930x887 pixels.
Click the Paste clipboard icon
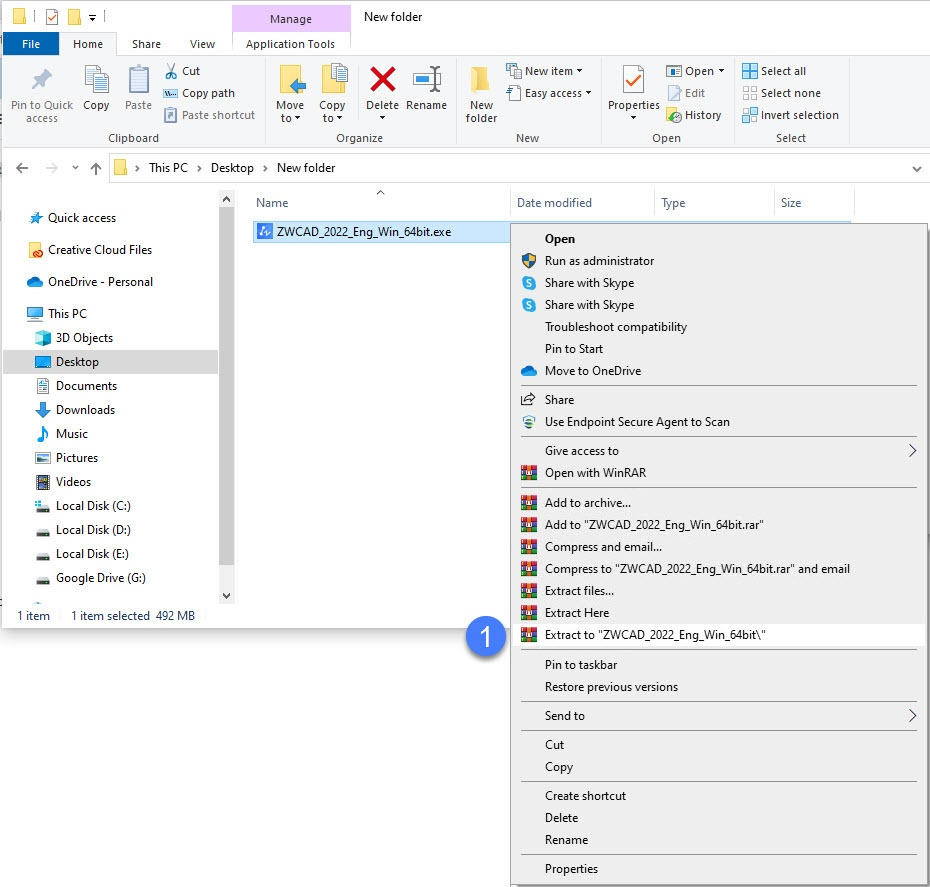point(138,79)
